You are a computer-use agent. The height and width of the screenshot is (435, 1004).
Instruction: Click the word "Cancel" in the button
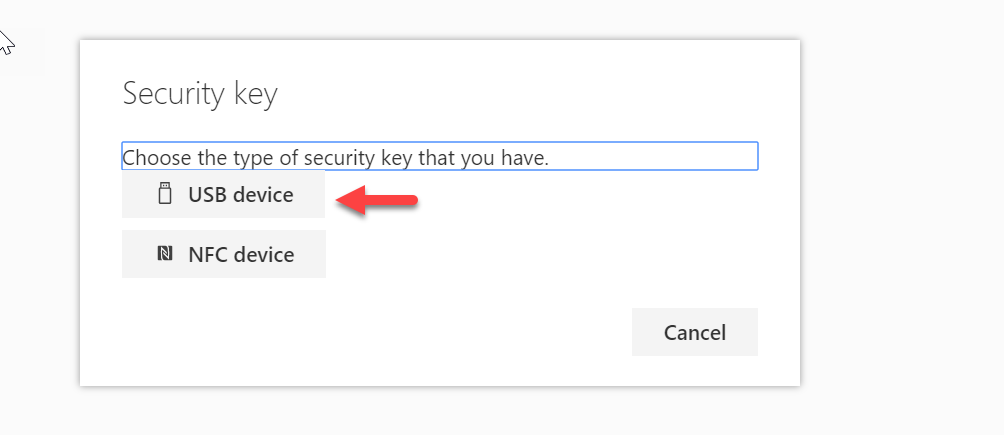pos(695,332)
